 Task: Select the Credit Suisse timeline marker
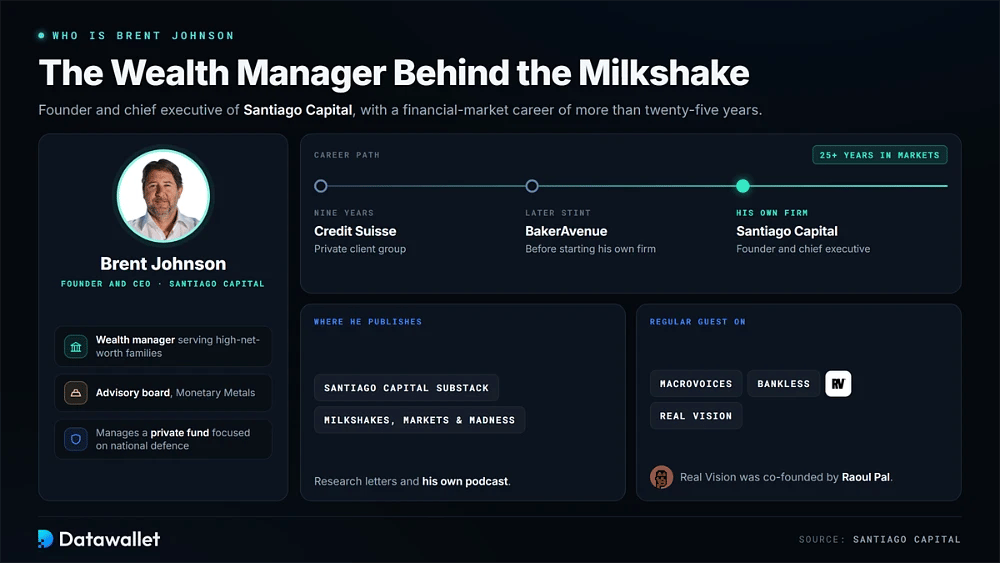(x=321, y=186)
